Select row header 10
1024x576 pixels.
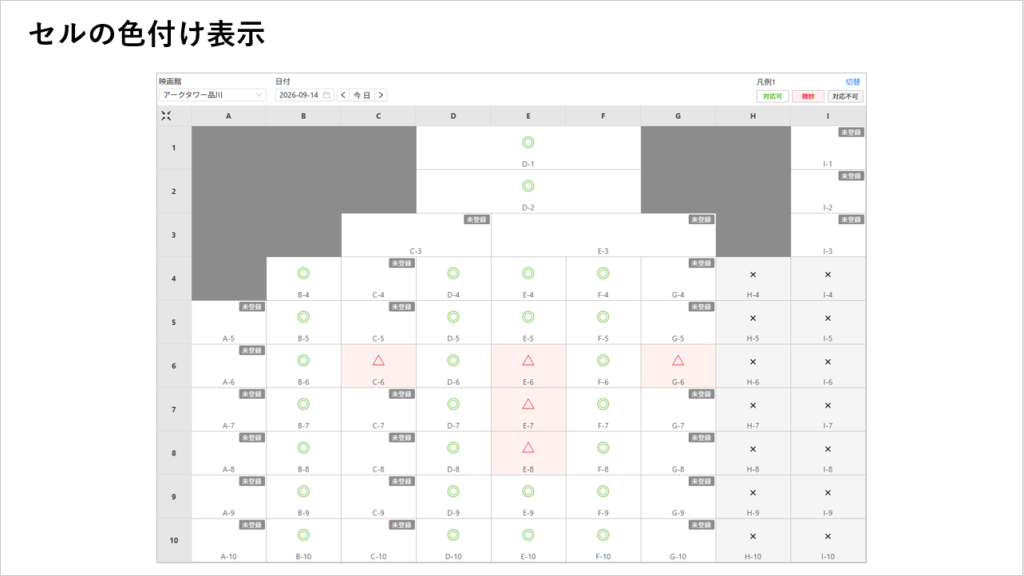pos(174,540)
